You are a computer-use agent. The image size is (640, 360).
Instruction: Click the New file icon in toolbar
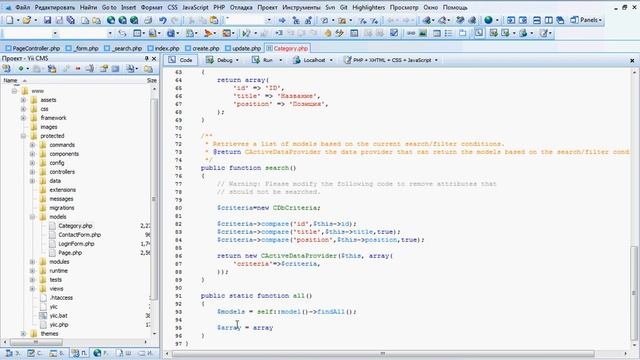[9, 20]
